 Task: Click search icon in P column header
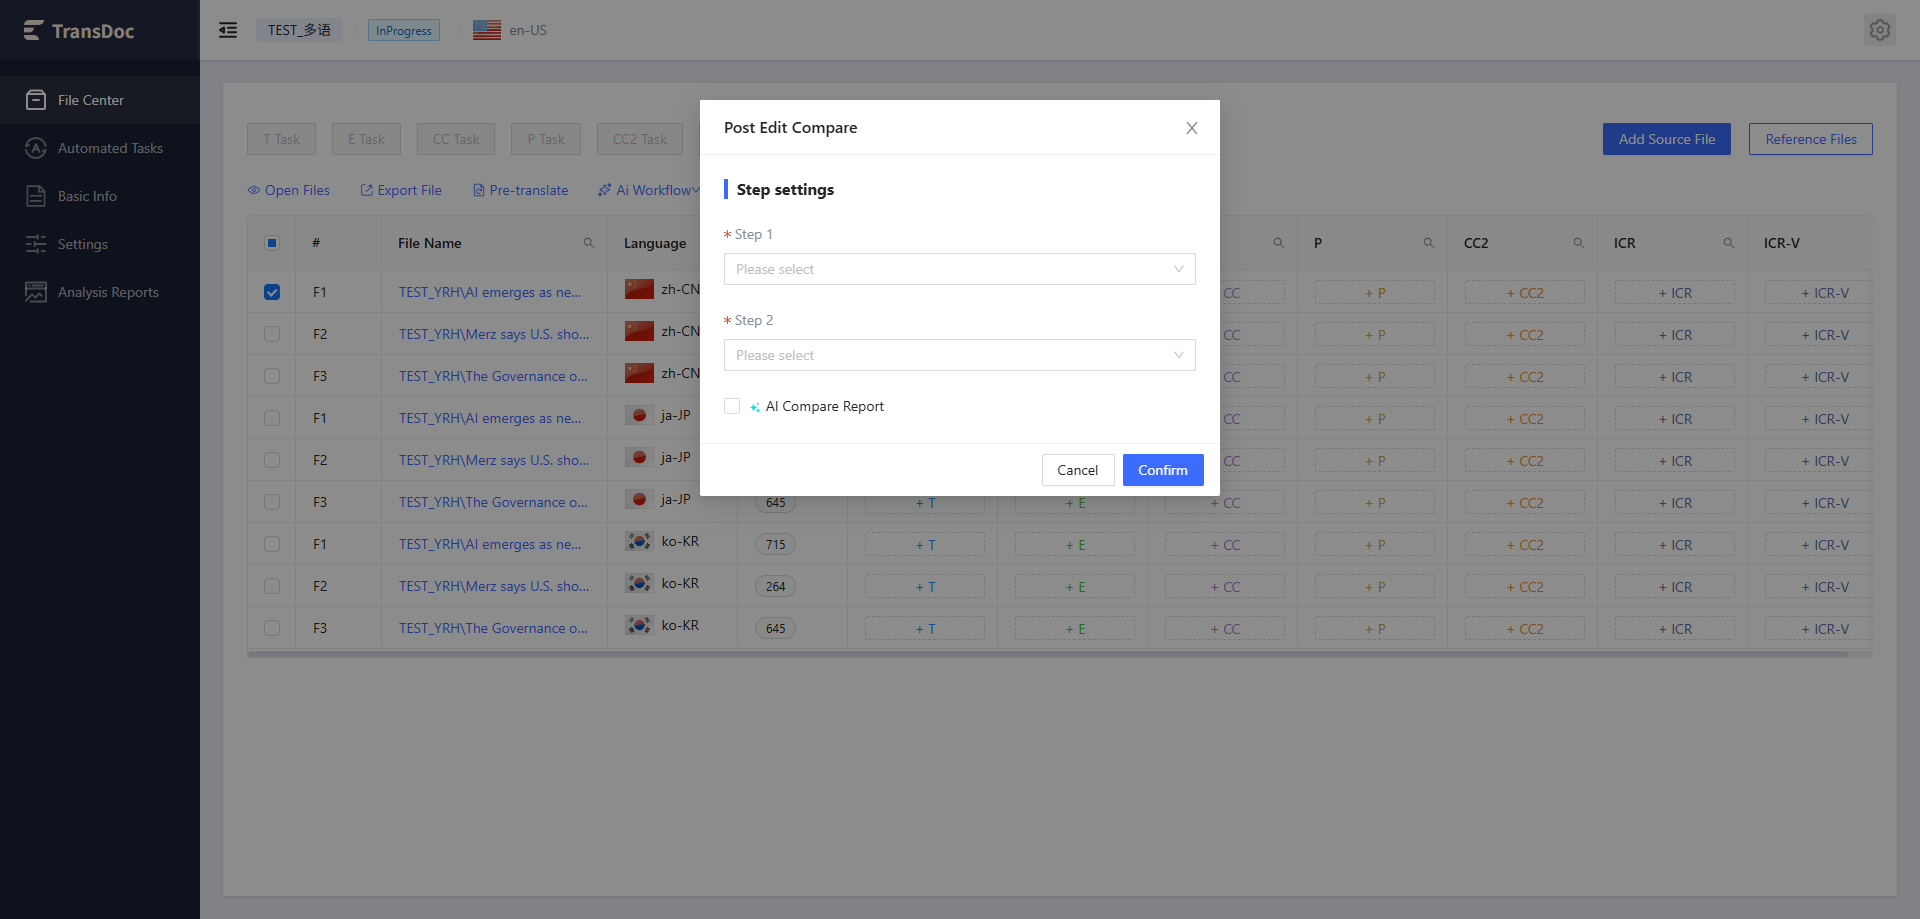pyautogui.click(x=1429, y=243)
